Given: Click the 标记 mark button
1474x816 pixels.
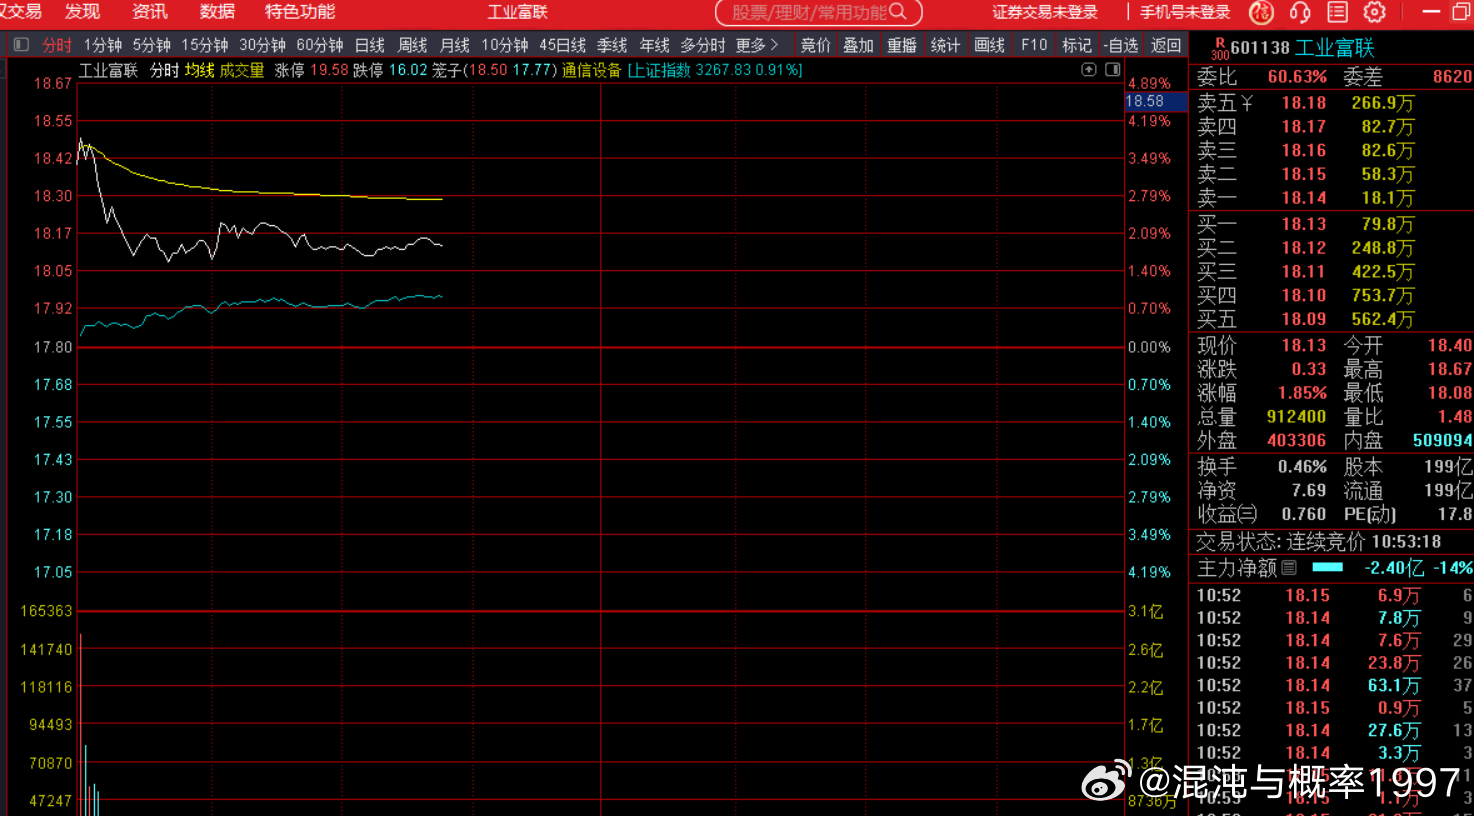Looking at the screenshot, I should click(x=1077, y=45).
